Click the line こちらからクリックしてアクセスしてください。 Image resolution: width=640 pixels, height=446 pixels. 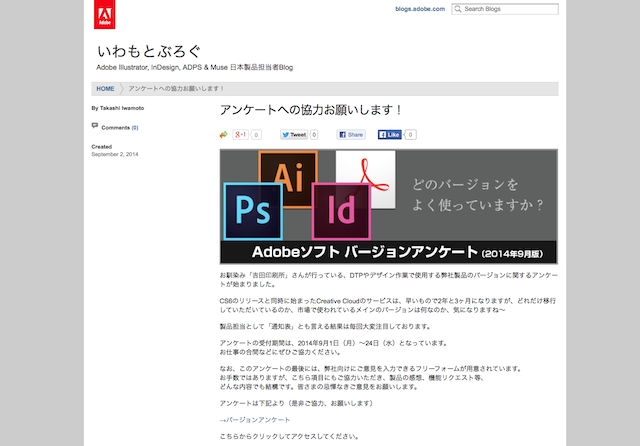click(290, 437)
